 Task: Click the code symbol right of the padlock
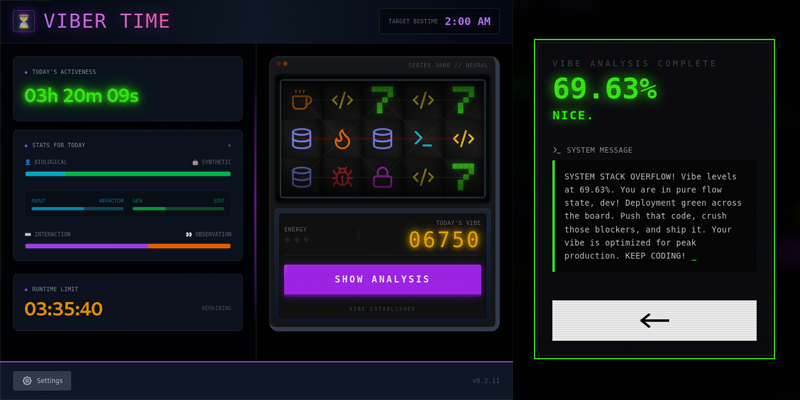tap(423, 177)
